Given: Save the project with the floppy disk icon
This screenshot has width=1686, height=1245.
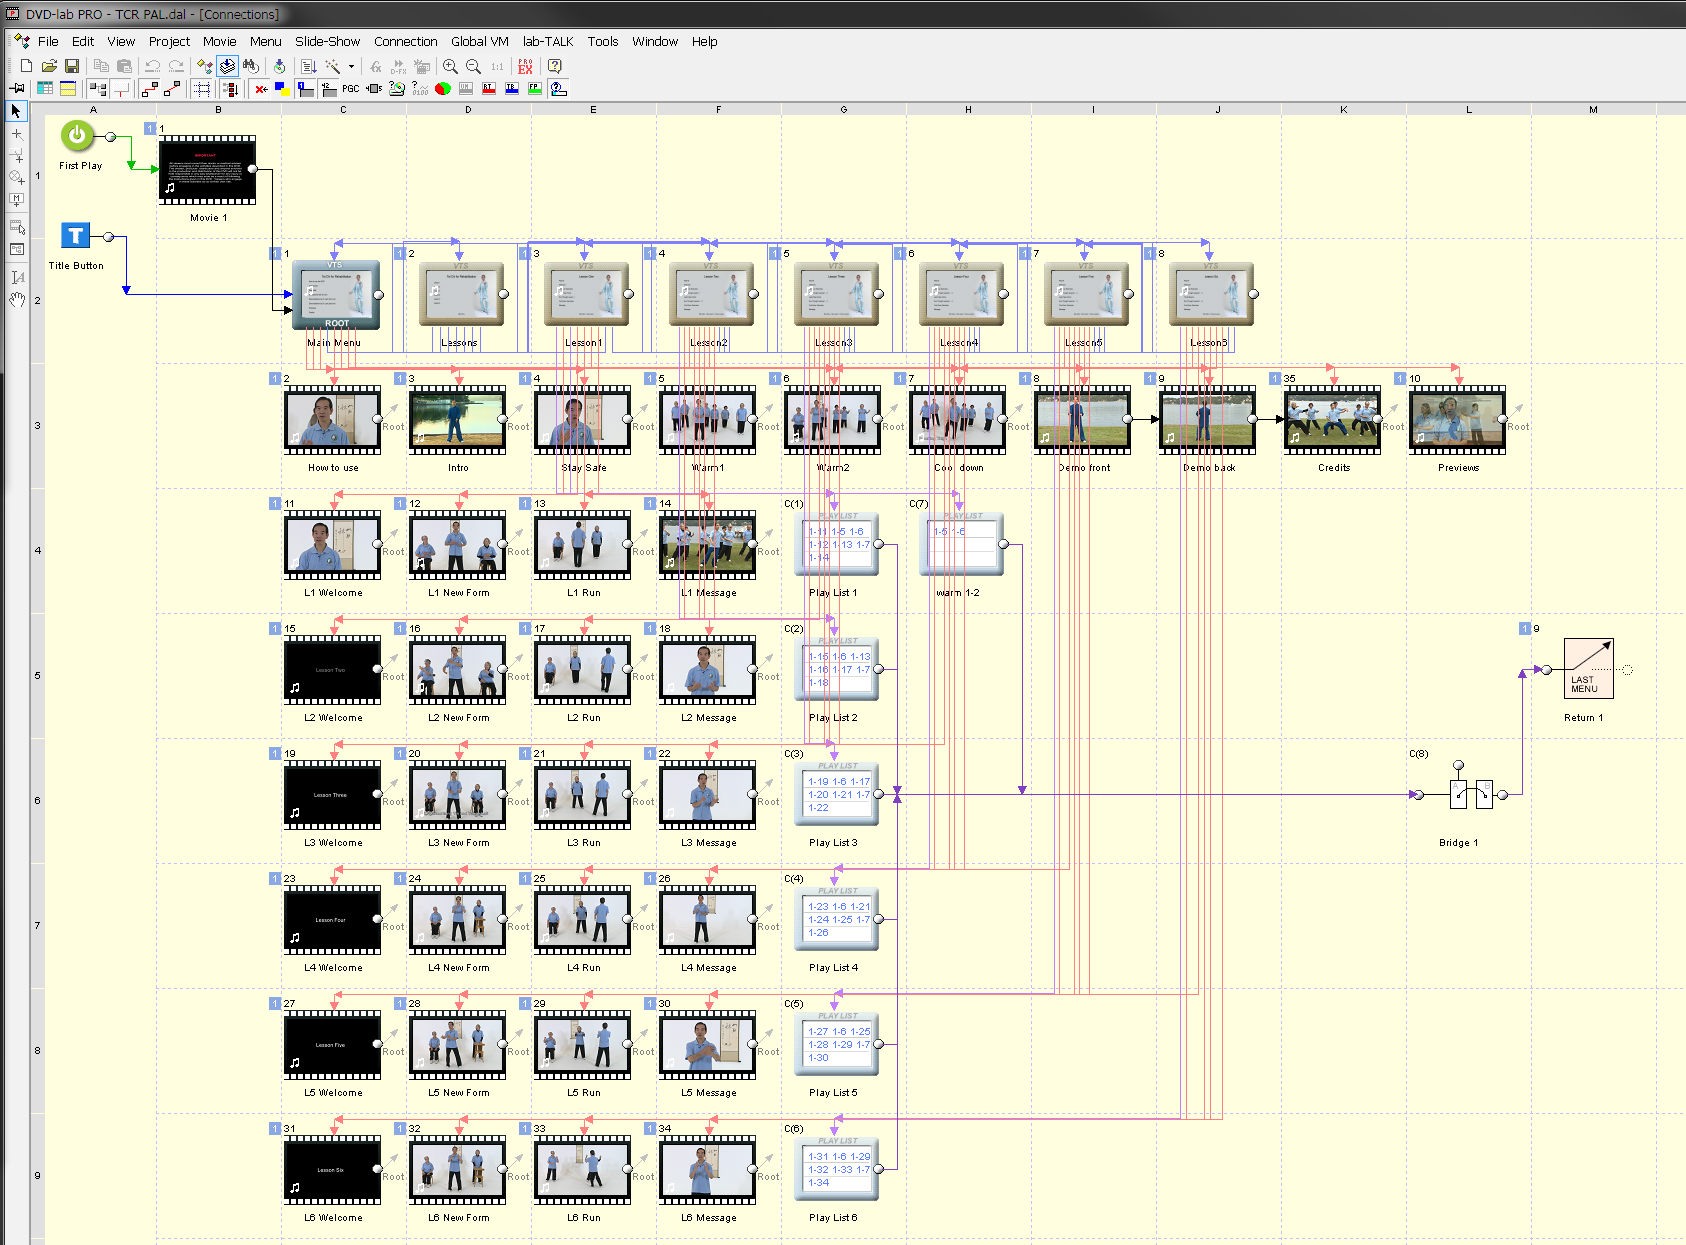Looking at the screenshot, I should (72, 66).
